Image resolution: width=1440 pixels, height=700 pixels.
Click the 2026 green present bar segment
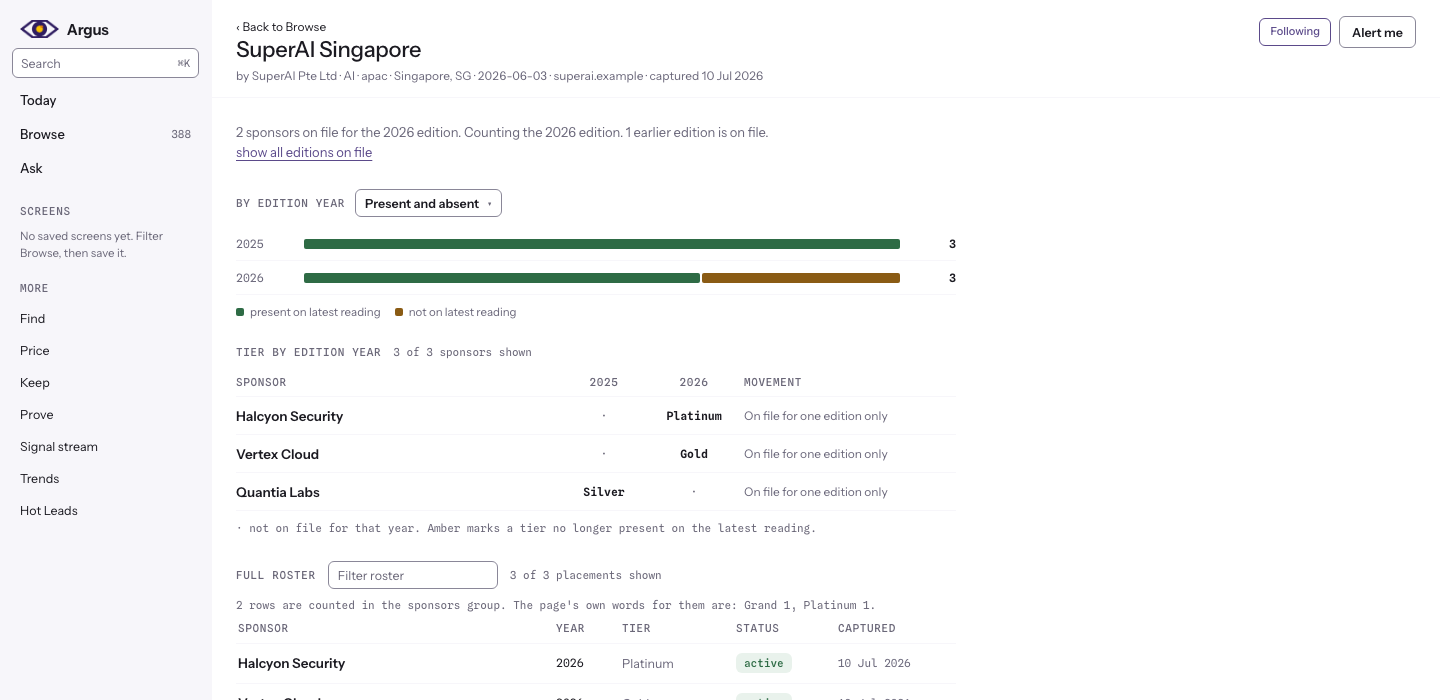click(502, 278)
